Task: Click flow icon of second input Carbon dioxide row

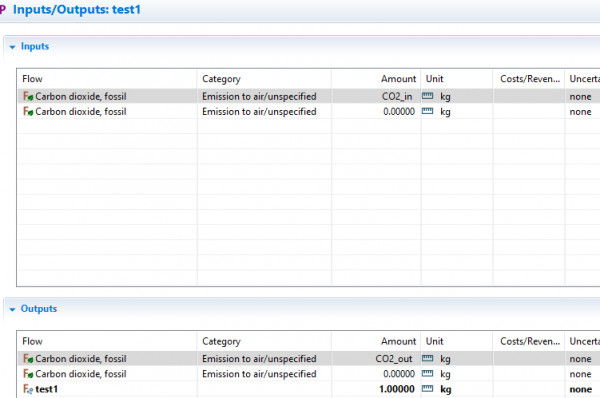Action: pos(28,112)
